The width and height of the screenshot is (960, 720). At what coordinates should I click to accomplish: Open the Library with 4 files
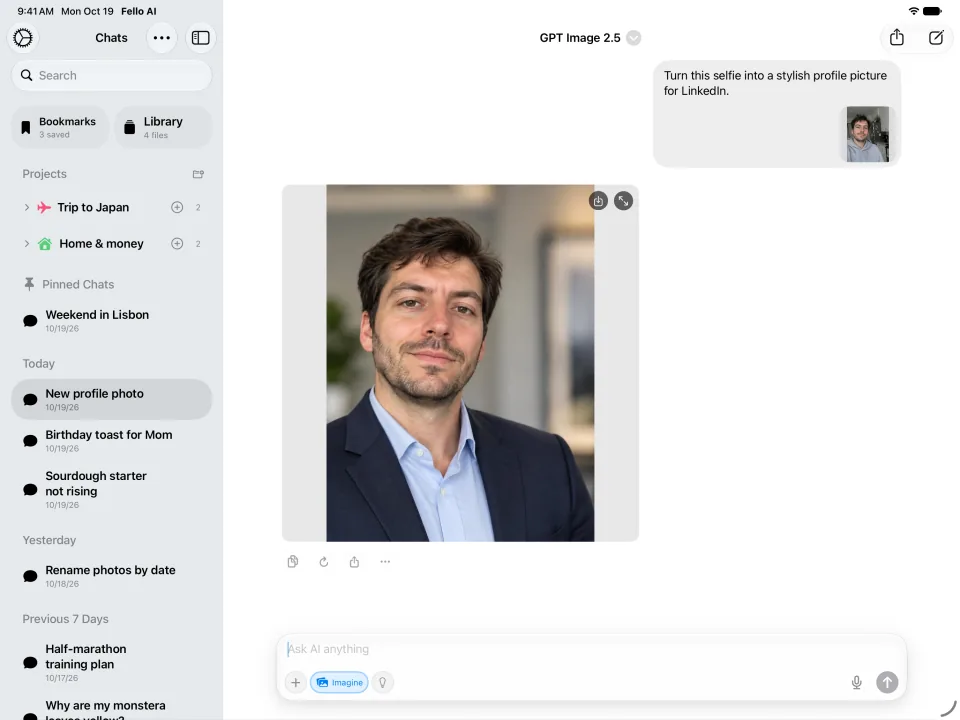163,127
